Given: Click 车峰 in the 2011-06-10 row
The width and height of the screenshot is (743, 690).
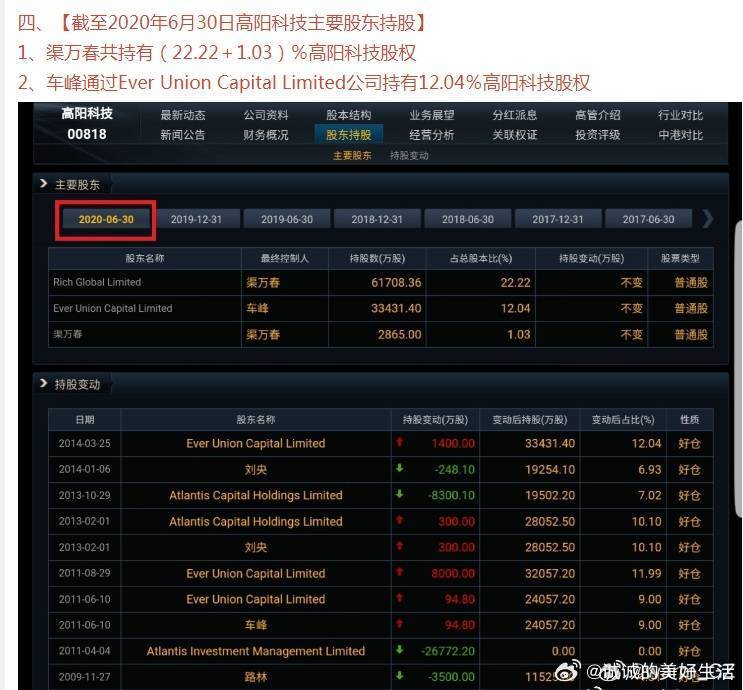Looking at the screenshot, I should point(256,625).
